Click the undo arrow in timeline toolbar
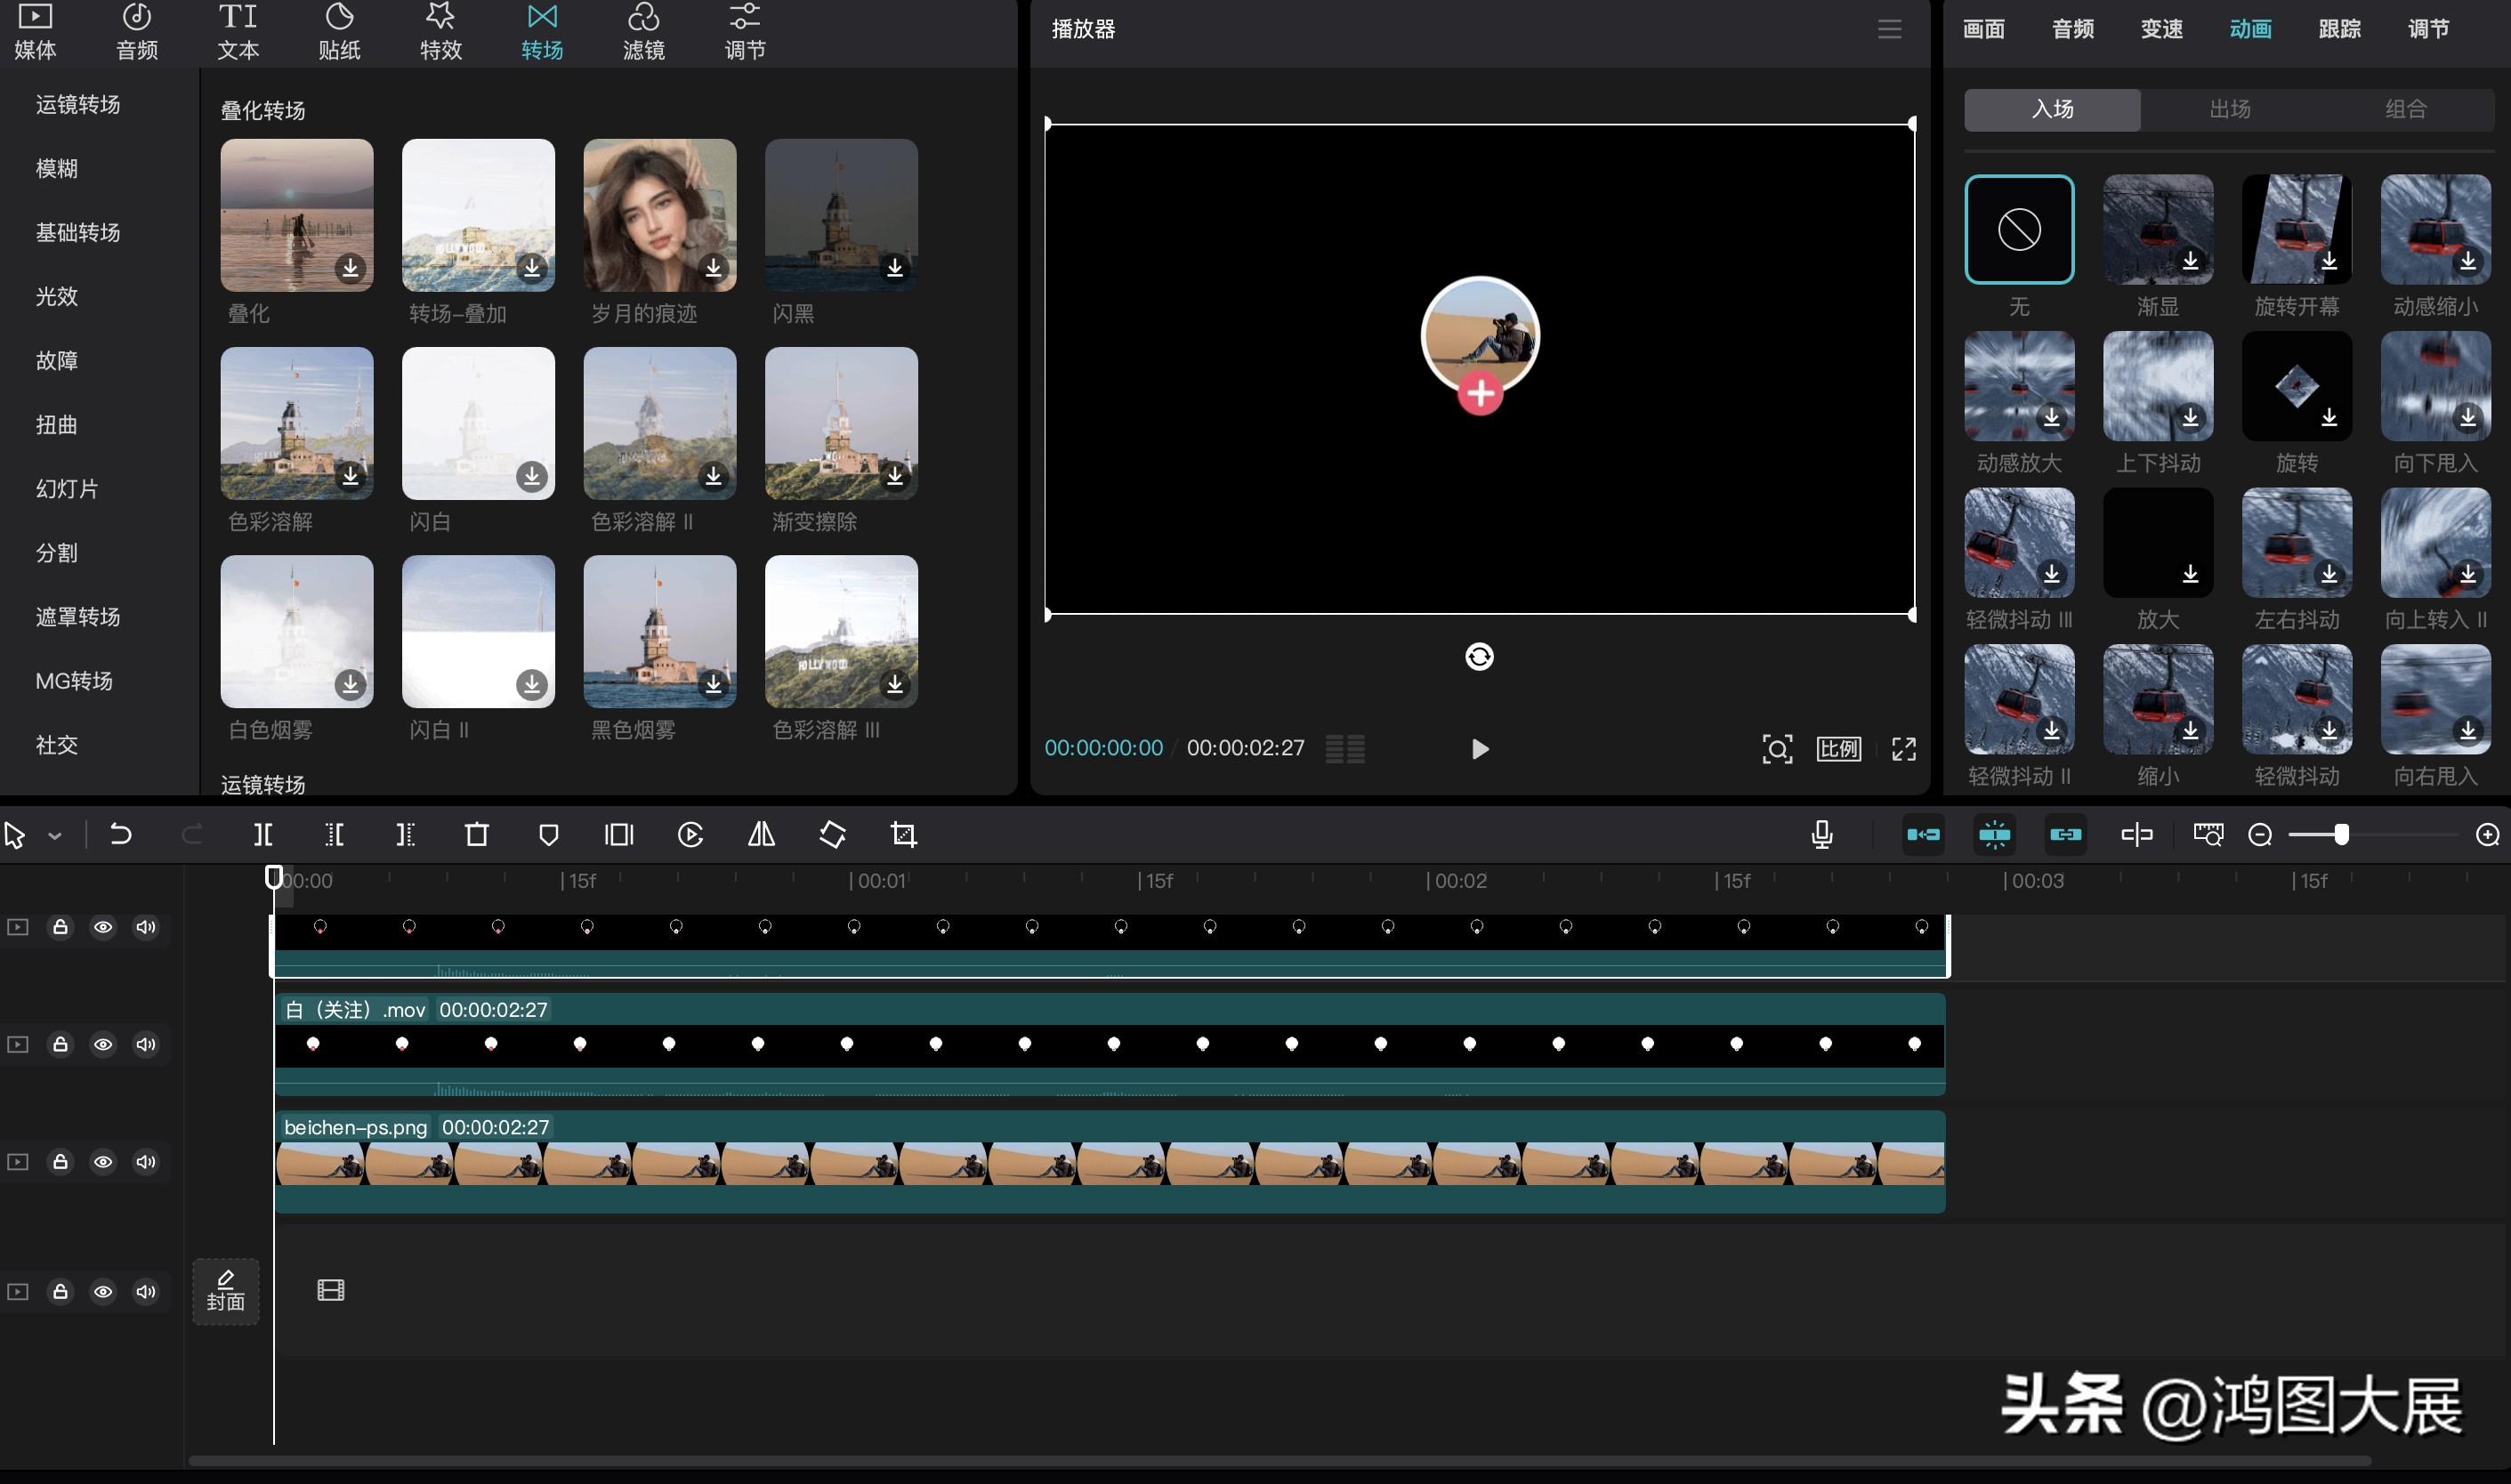Viewport: 2511px width, 1484px height. click(x=120, y=834)
